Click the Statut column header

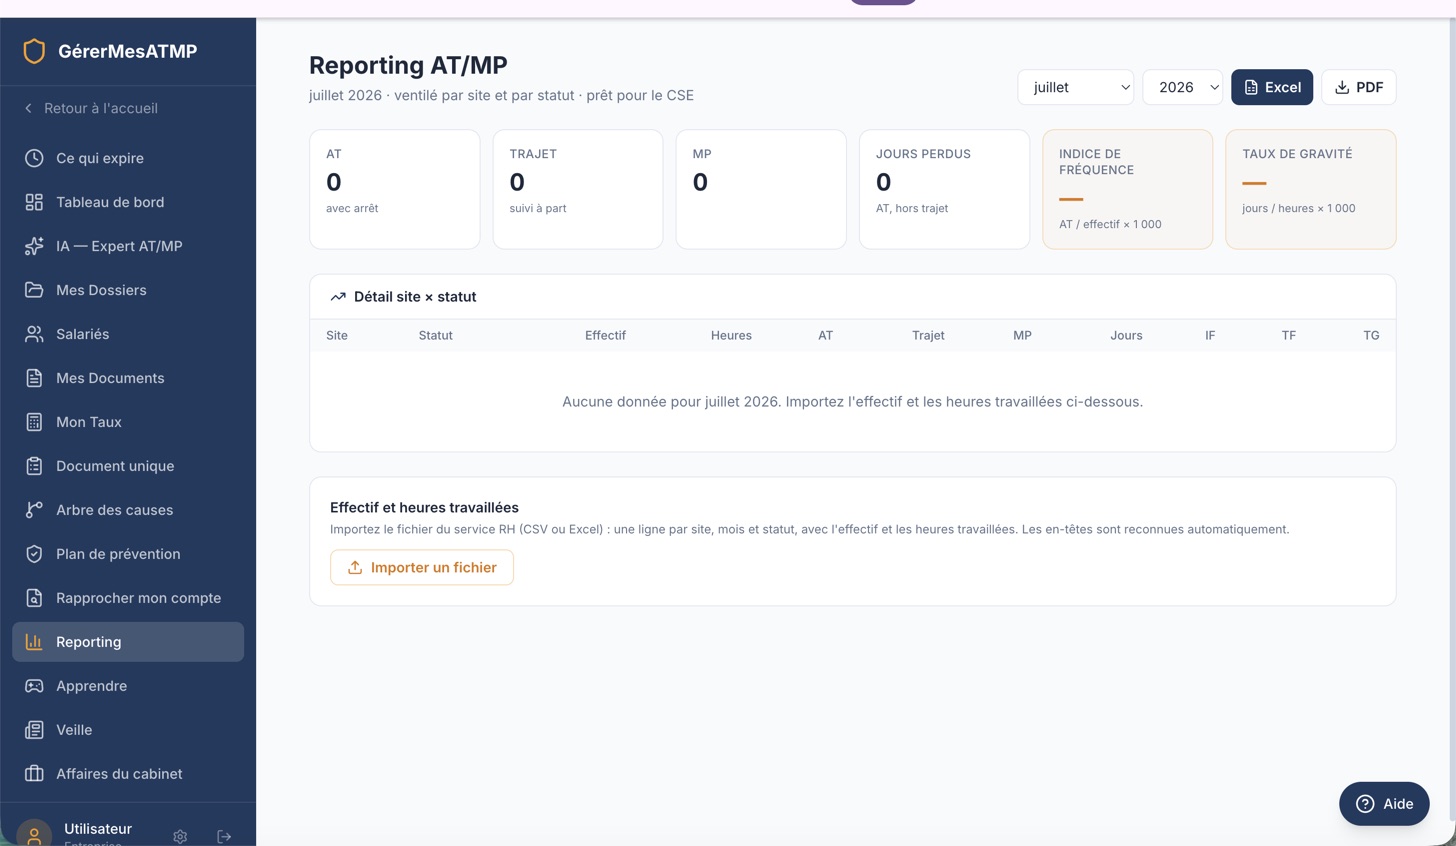coord(435,336)
